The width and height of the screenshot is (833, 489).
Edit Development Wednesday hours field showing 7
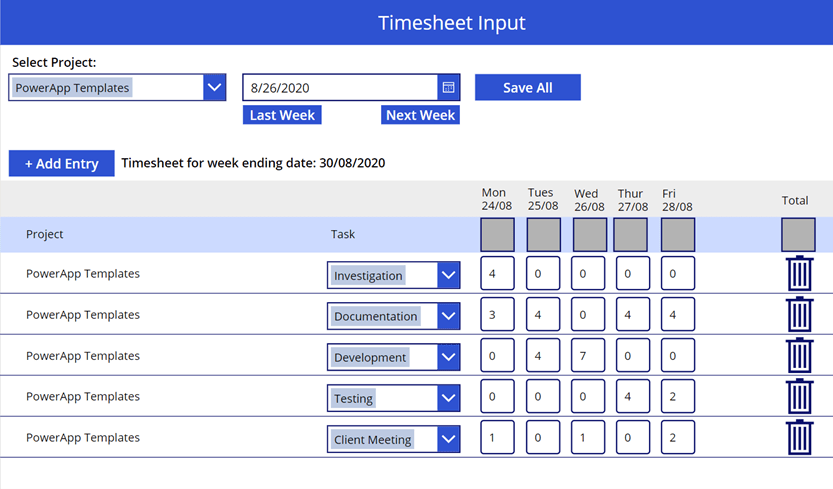tap(588, 355)
